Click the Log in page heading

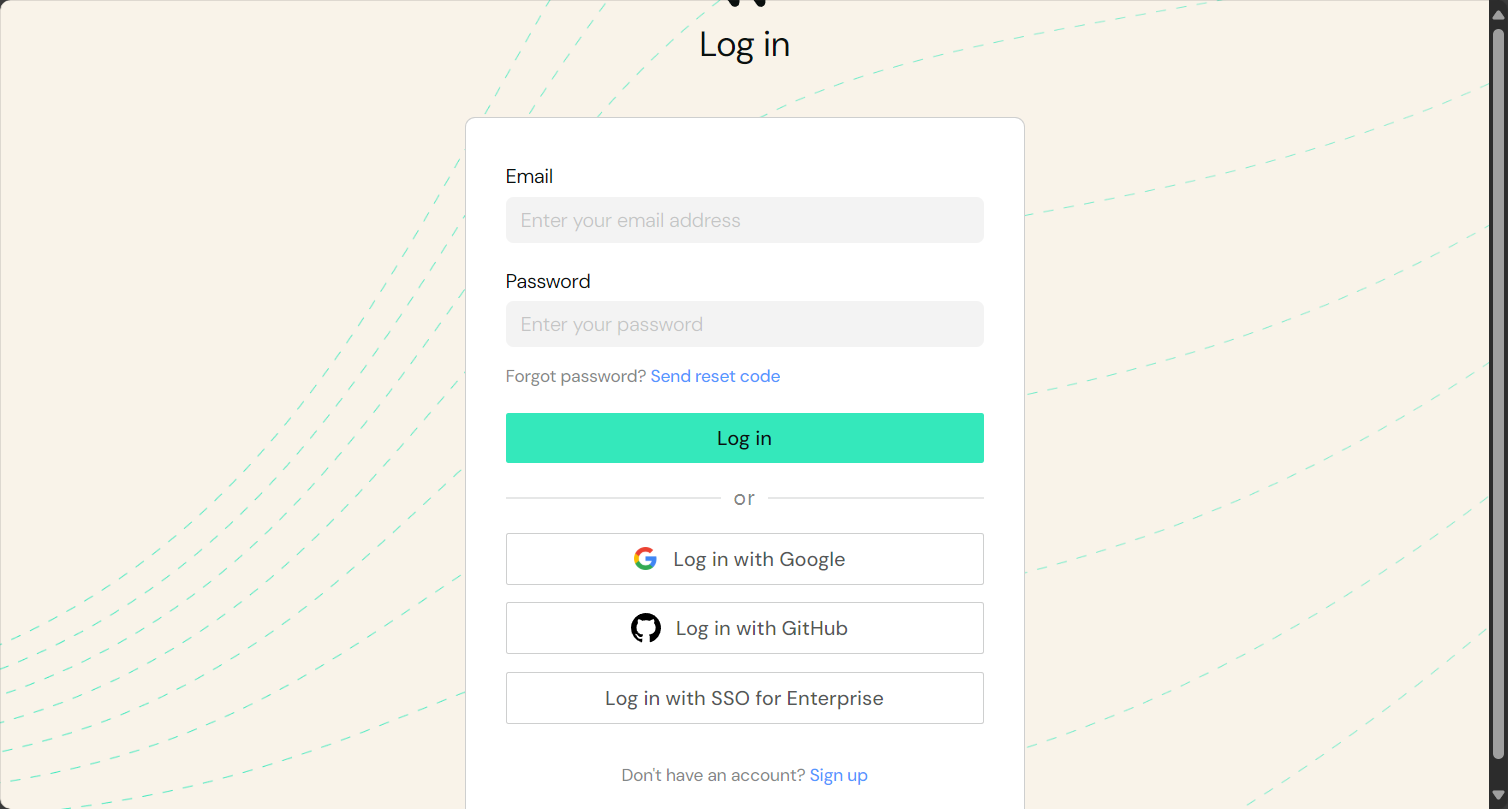click(x=745, y=44)
